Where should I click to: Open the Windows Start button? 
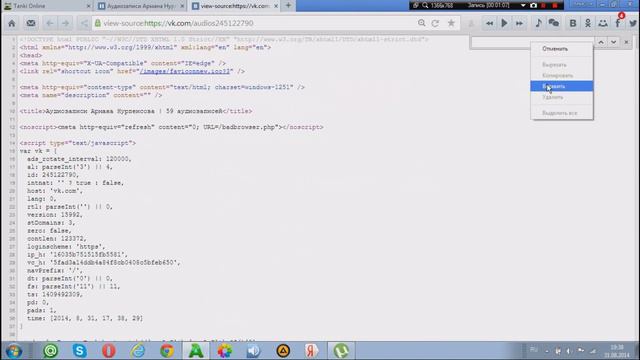click(x=13, y=351)
